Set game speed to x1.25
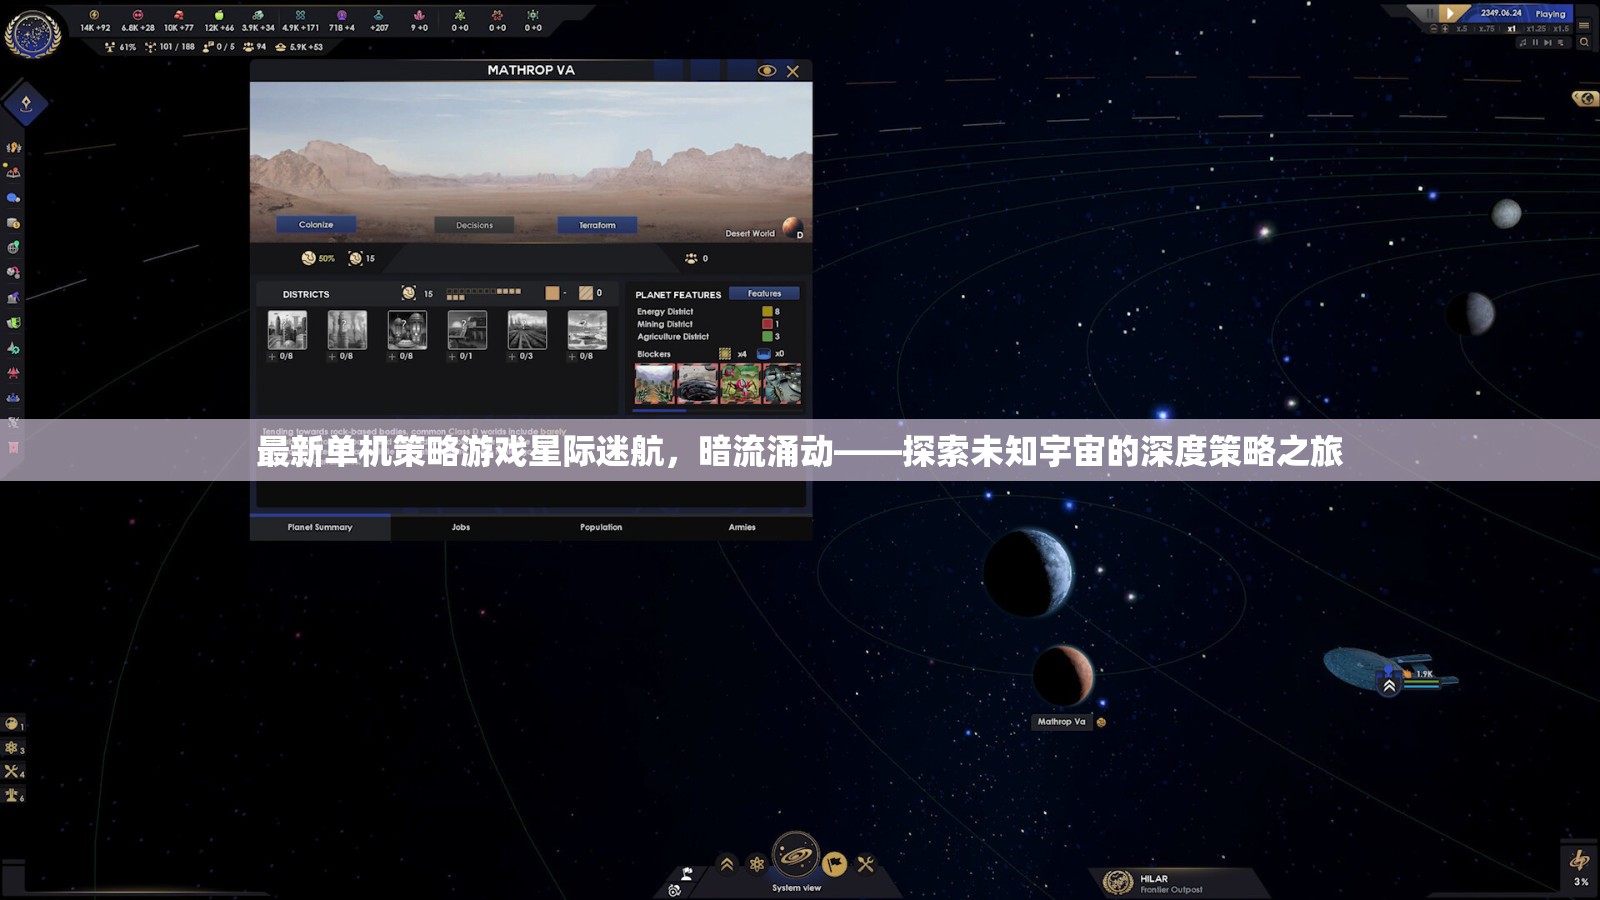This screenshot has height=900, width=1600. pos(1536,29)
